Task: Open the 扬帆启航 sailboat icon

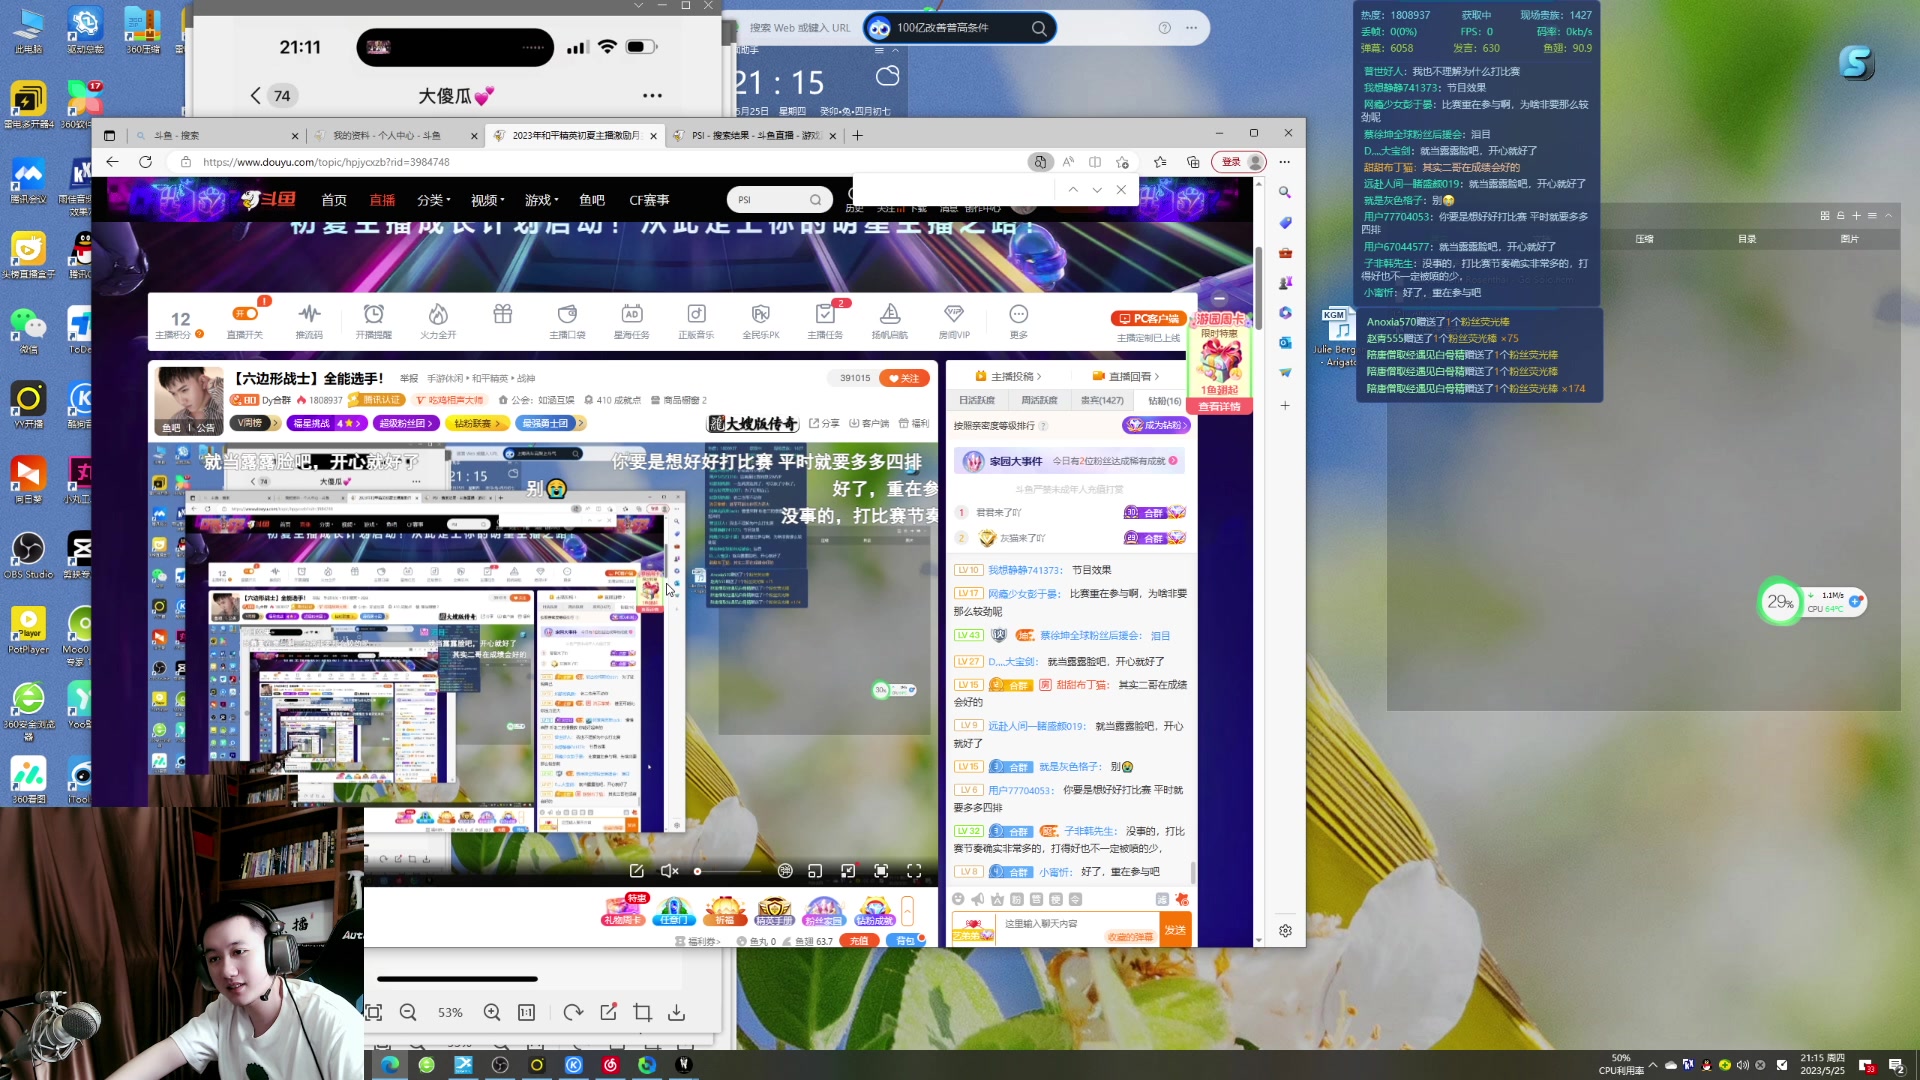Action: 890,314
